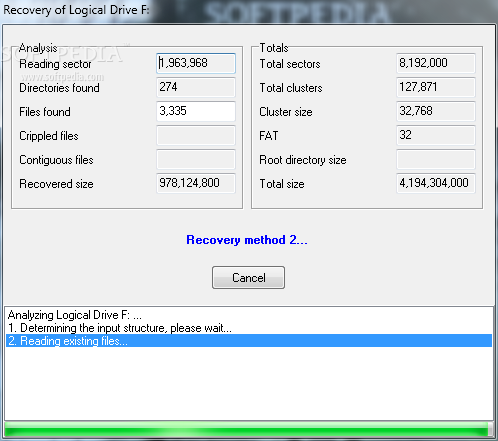The width and height of the screenshot is (498, 441).
Task: Click the green progress bar
Action: click(x=249, y=429)
